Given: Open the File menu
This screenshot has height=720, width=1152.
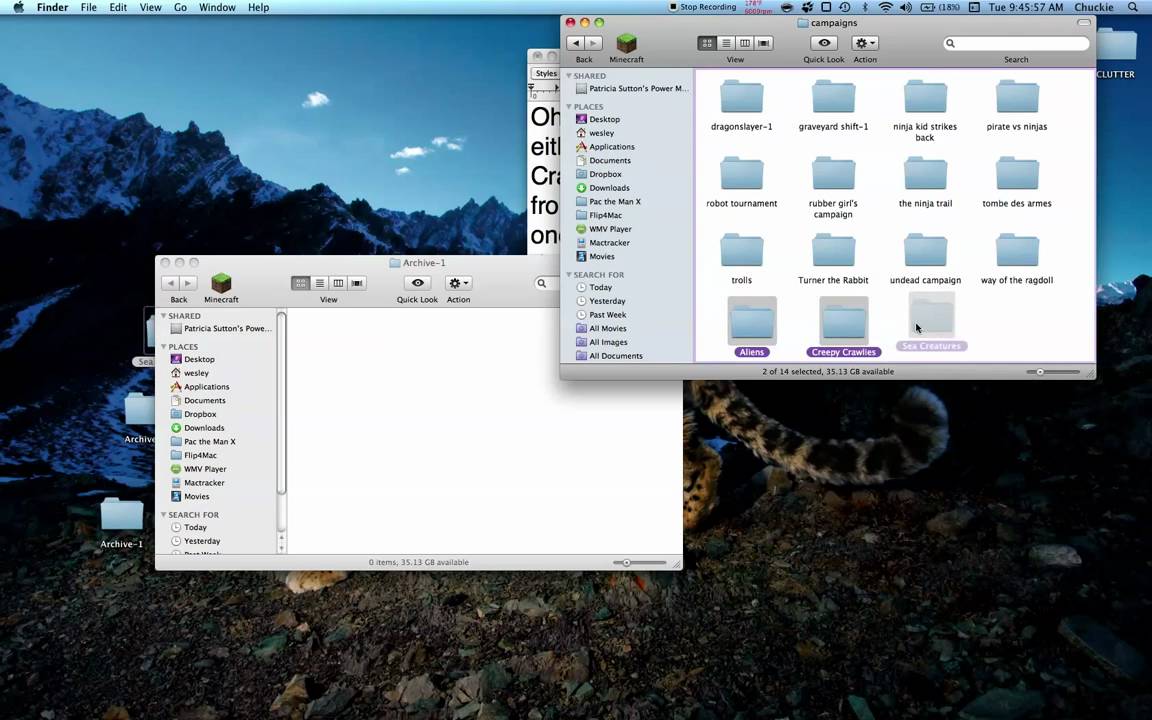Looking at the screenshot, I should click(89, 7).
